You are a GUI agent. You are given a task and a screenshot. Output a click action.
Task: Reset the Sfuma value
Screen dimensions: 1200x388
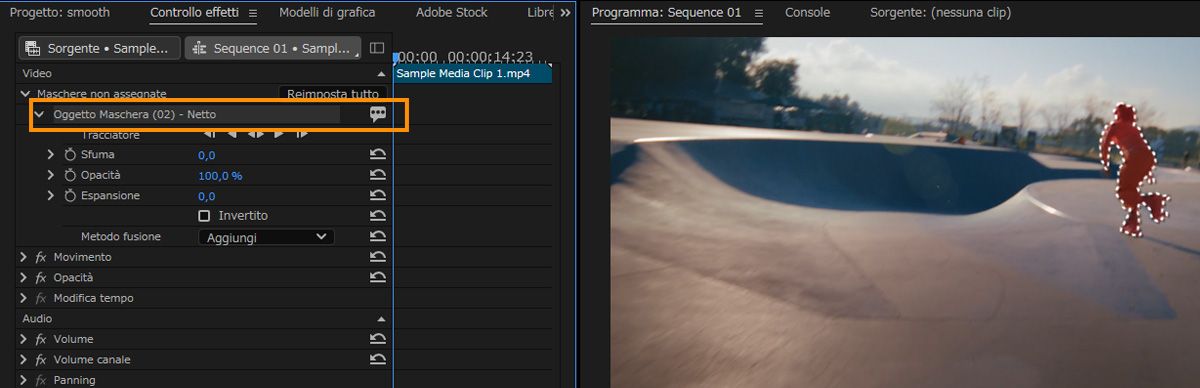point(378,155)
